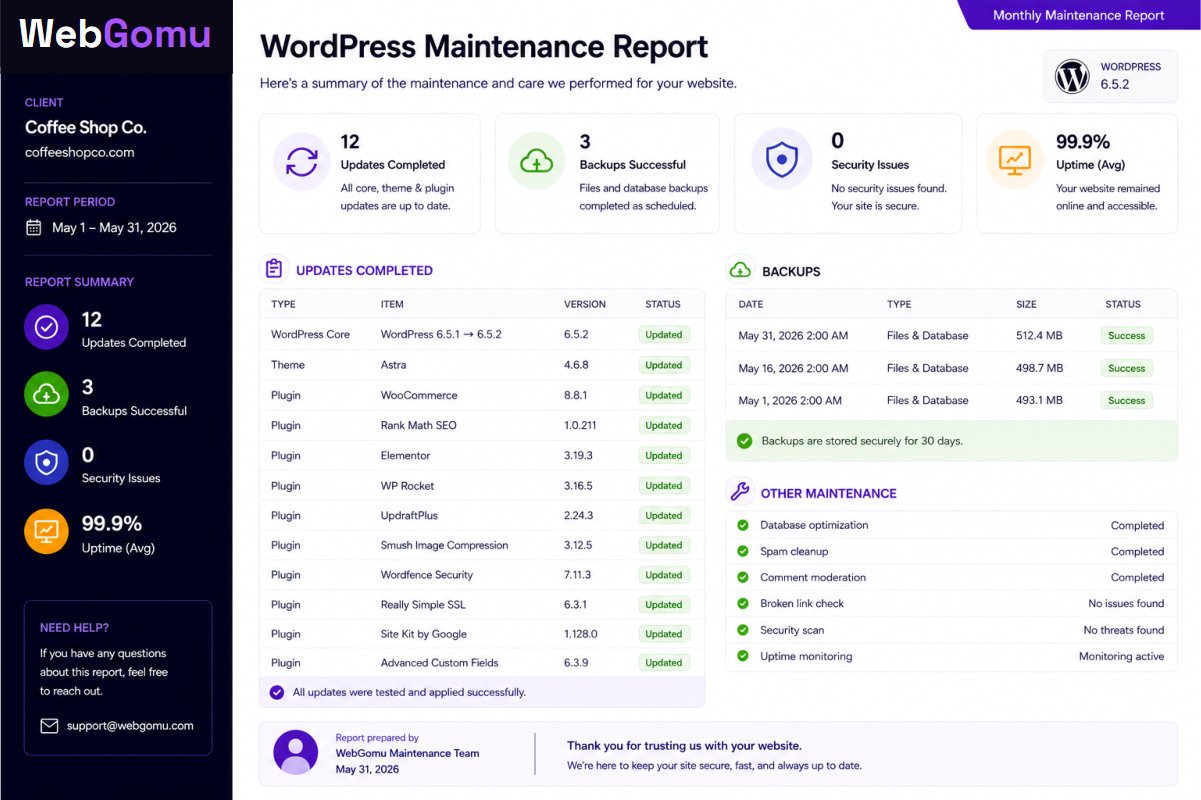1201x800 pixels.
Task: Click the Site Kit by Google plugin name
Action: (x=424, y=634)
